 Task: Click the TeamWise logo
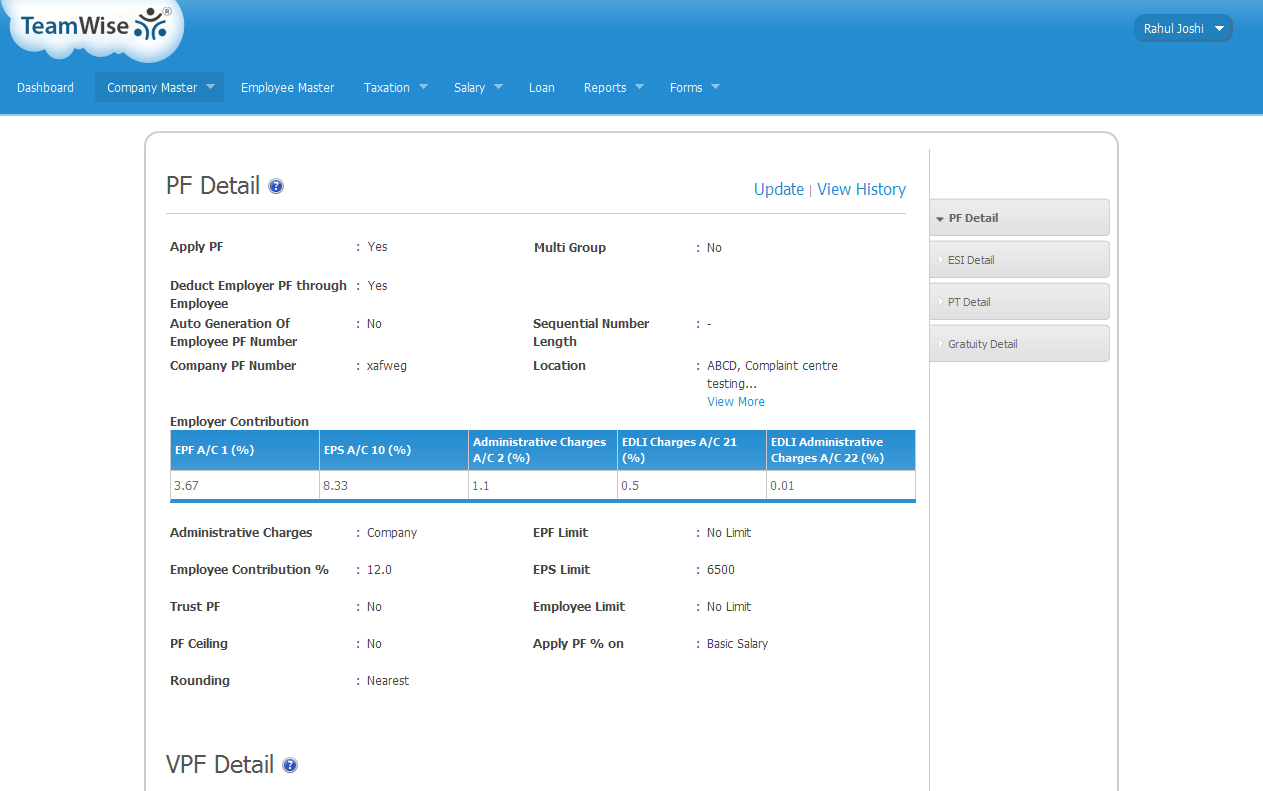click(95, 28)
